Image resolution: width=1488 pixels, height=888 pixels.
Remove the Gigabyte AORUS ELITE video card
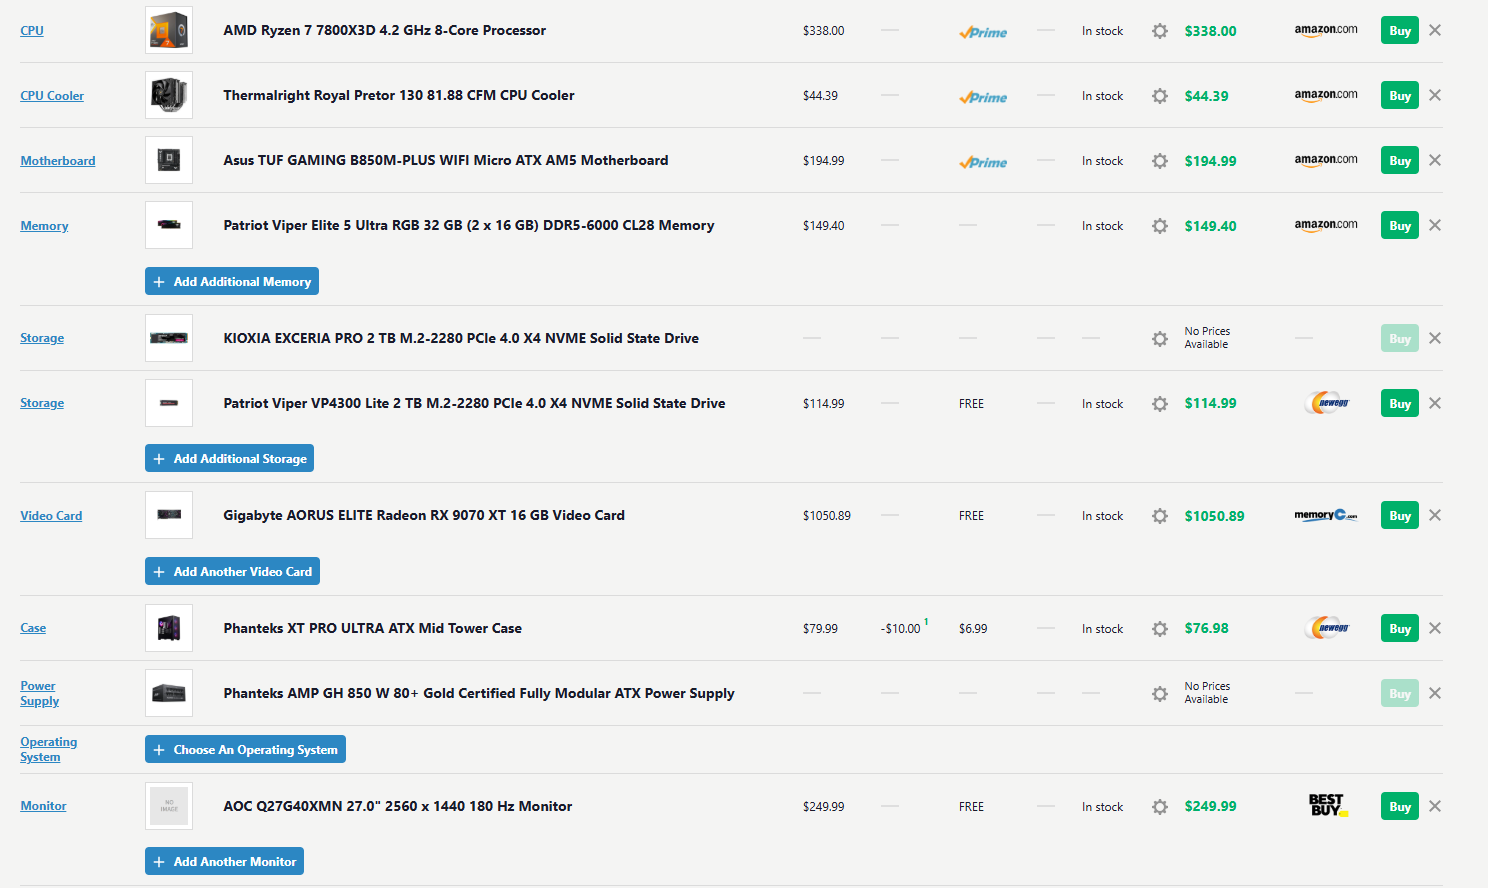[x=1435, y=515]
